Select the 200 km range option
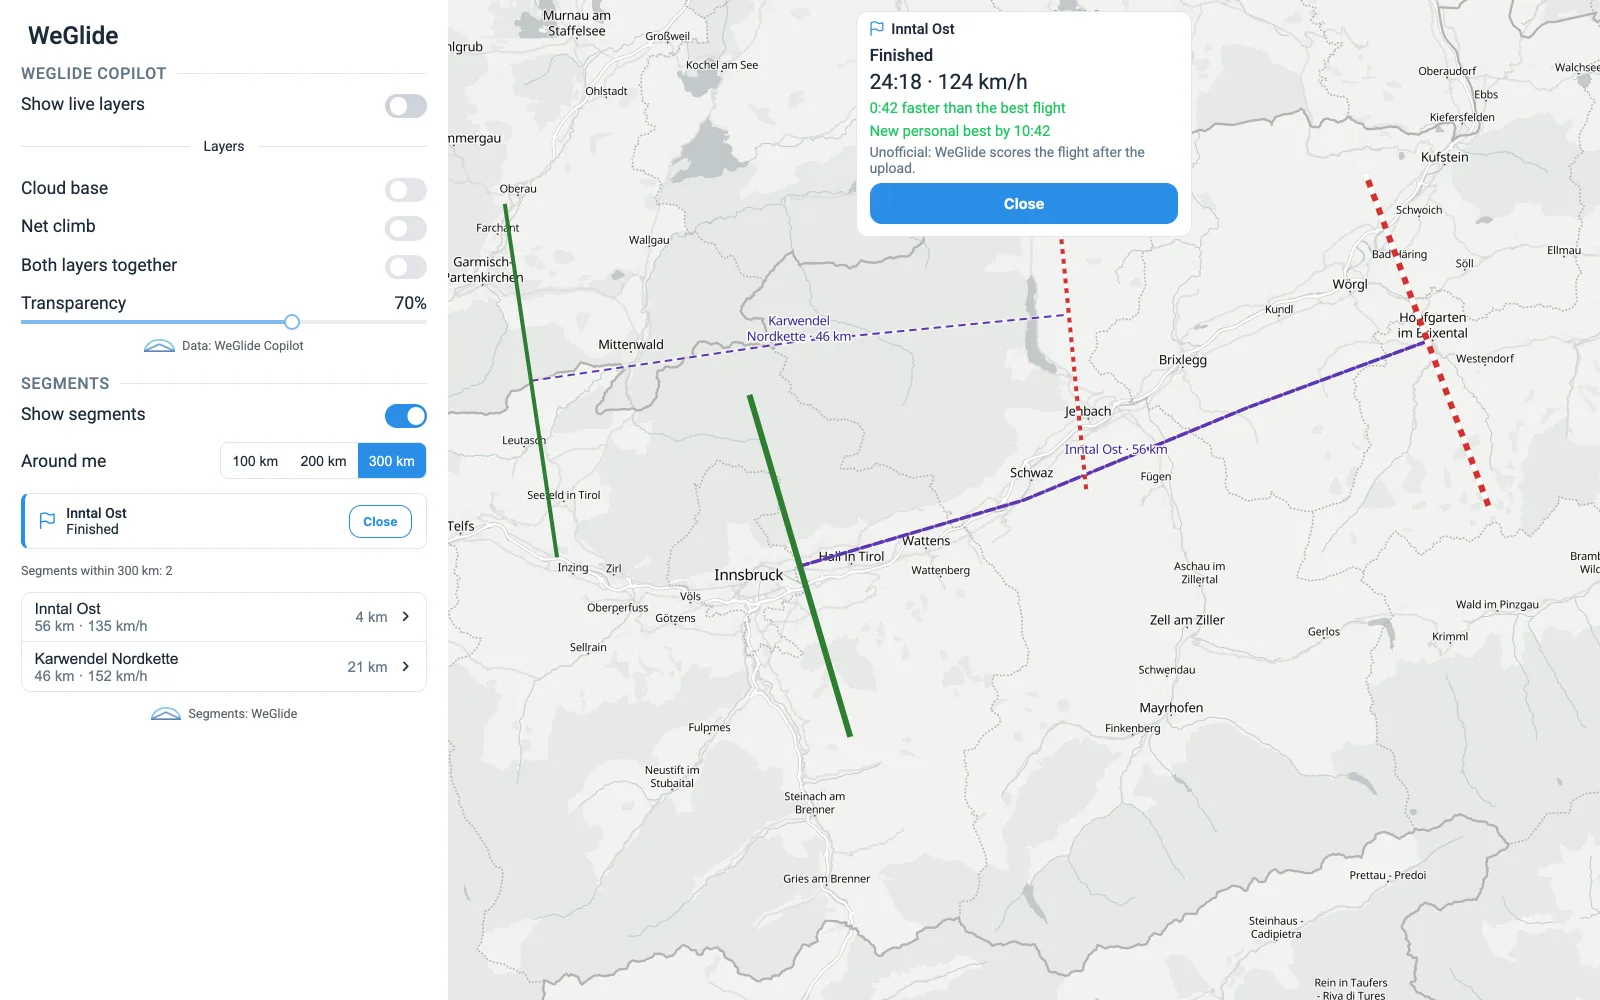The height and width of the screenshot is (1000, 1600). (323, 461)
